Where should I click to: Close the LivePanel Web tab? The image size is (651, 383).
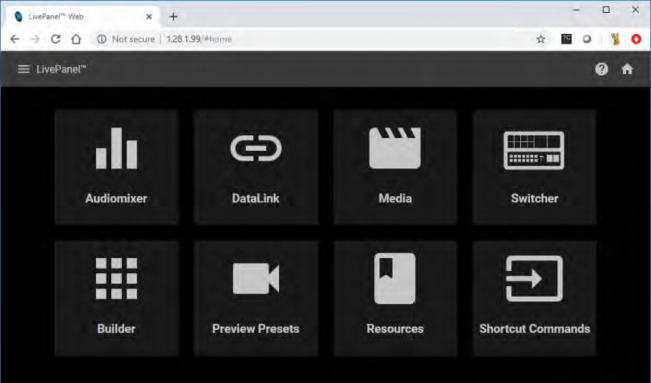[149, 17]
